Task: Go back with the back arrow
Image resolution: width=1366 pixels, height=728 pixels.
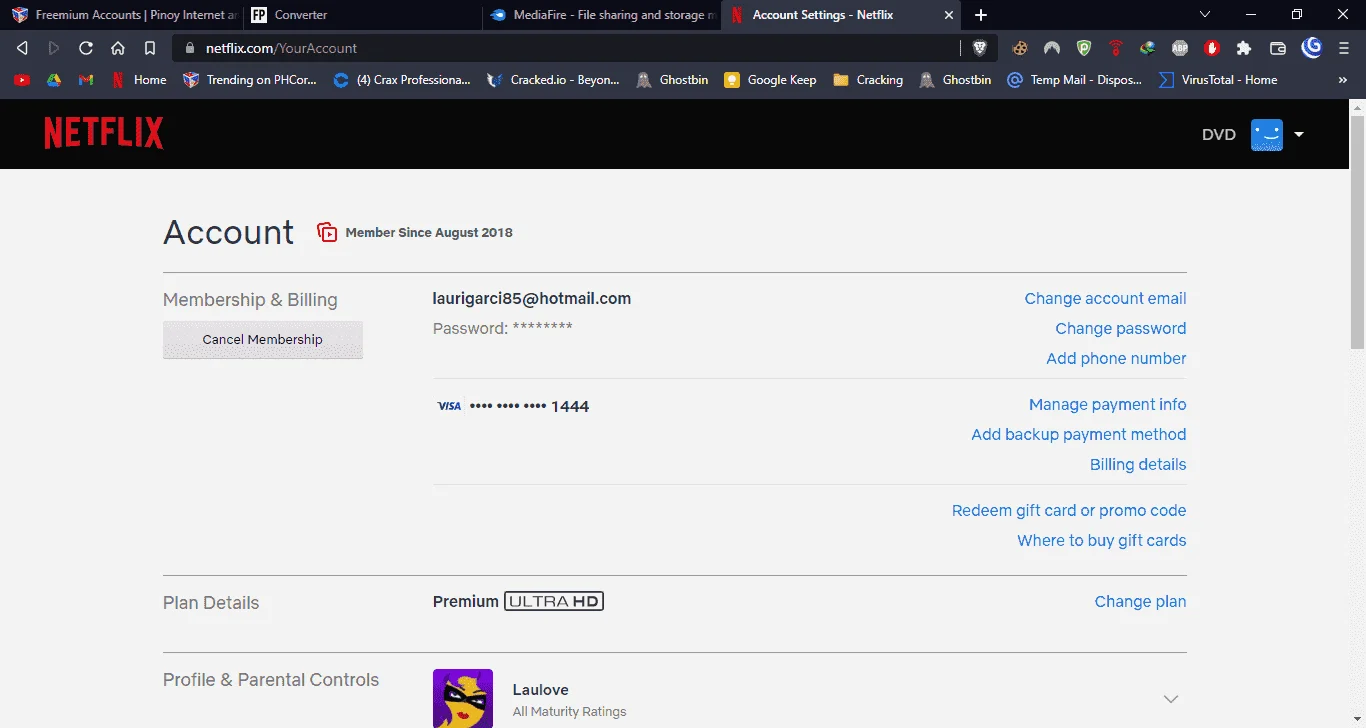Action: pos(22,48)
